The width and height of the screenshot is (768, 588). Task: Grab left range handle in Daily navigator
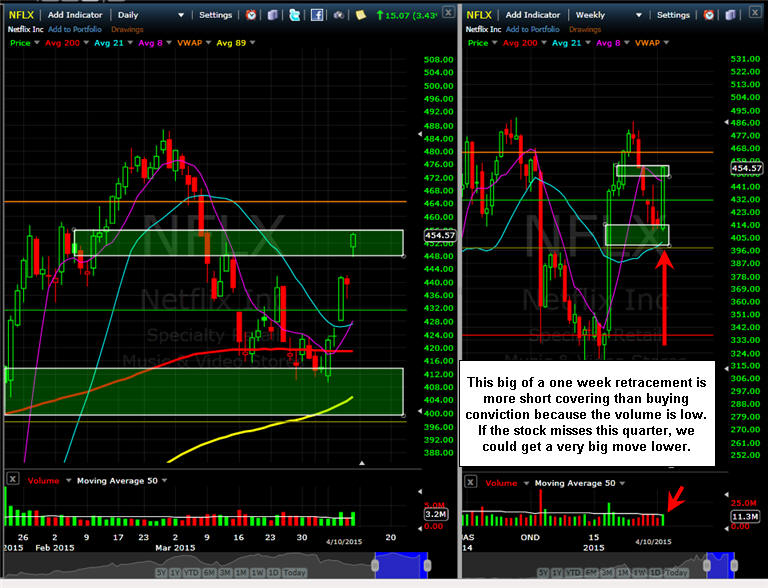click(x=375, y=565)
